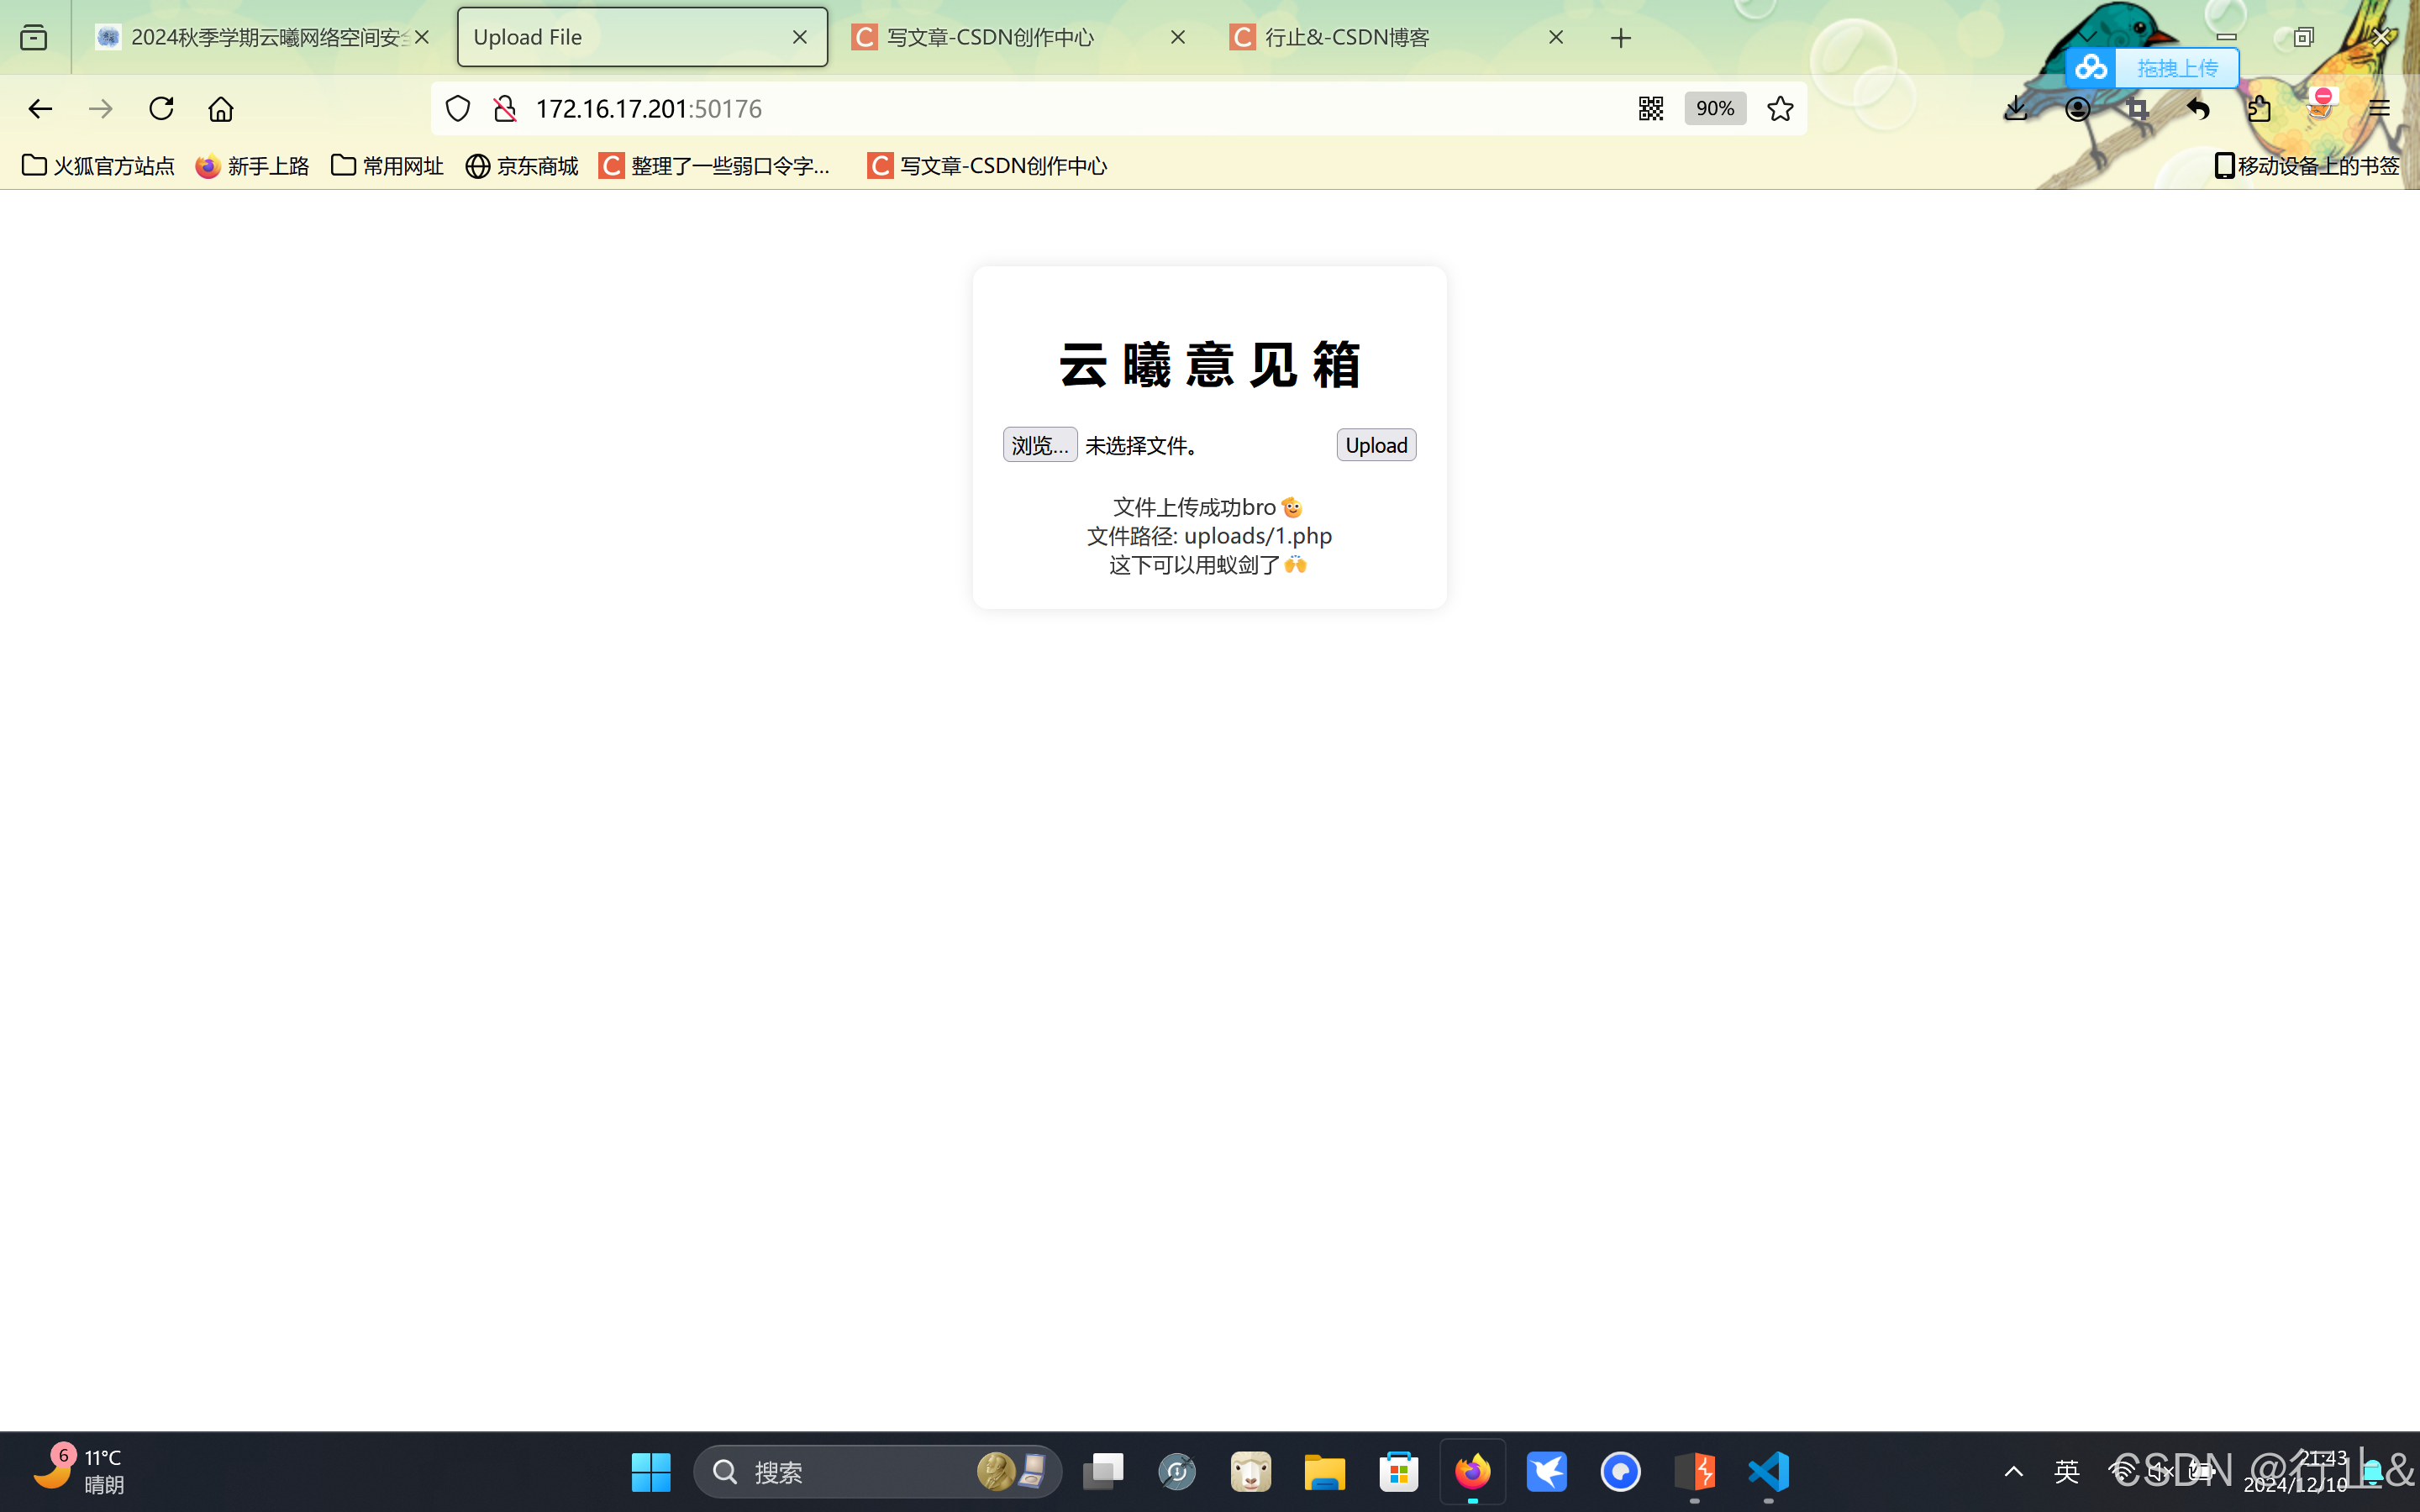Reset the 90% zoom level badge

[x=1714, y=109]
